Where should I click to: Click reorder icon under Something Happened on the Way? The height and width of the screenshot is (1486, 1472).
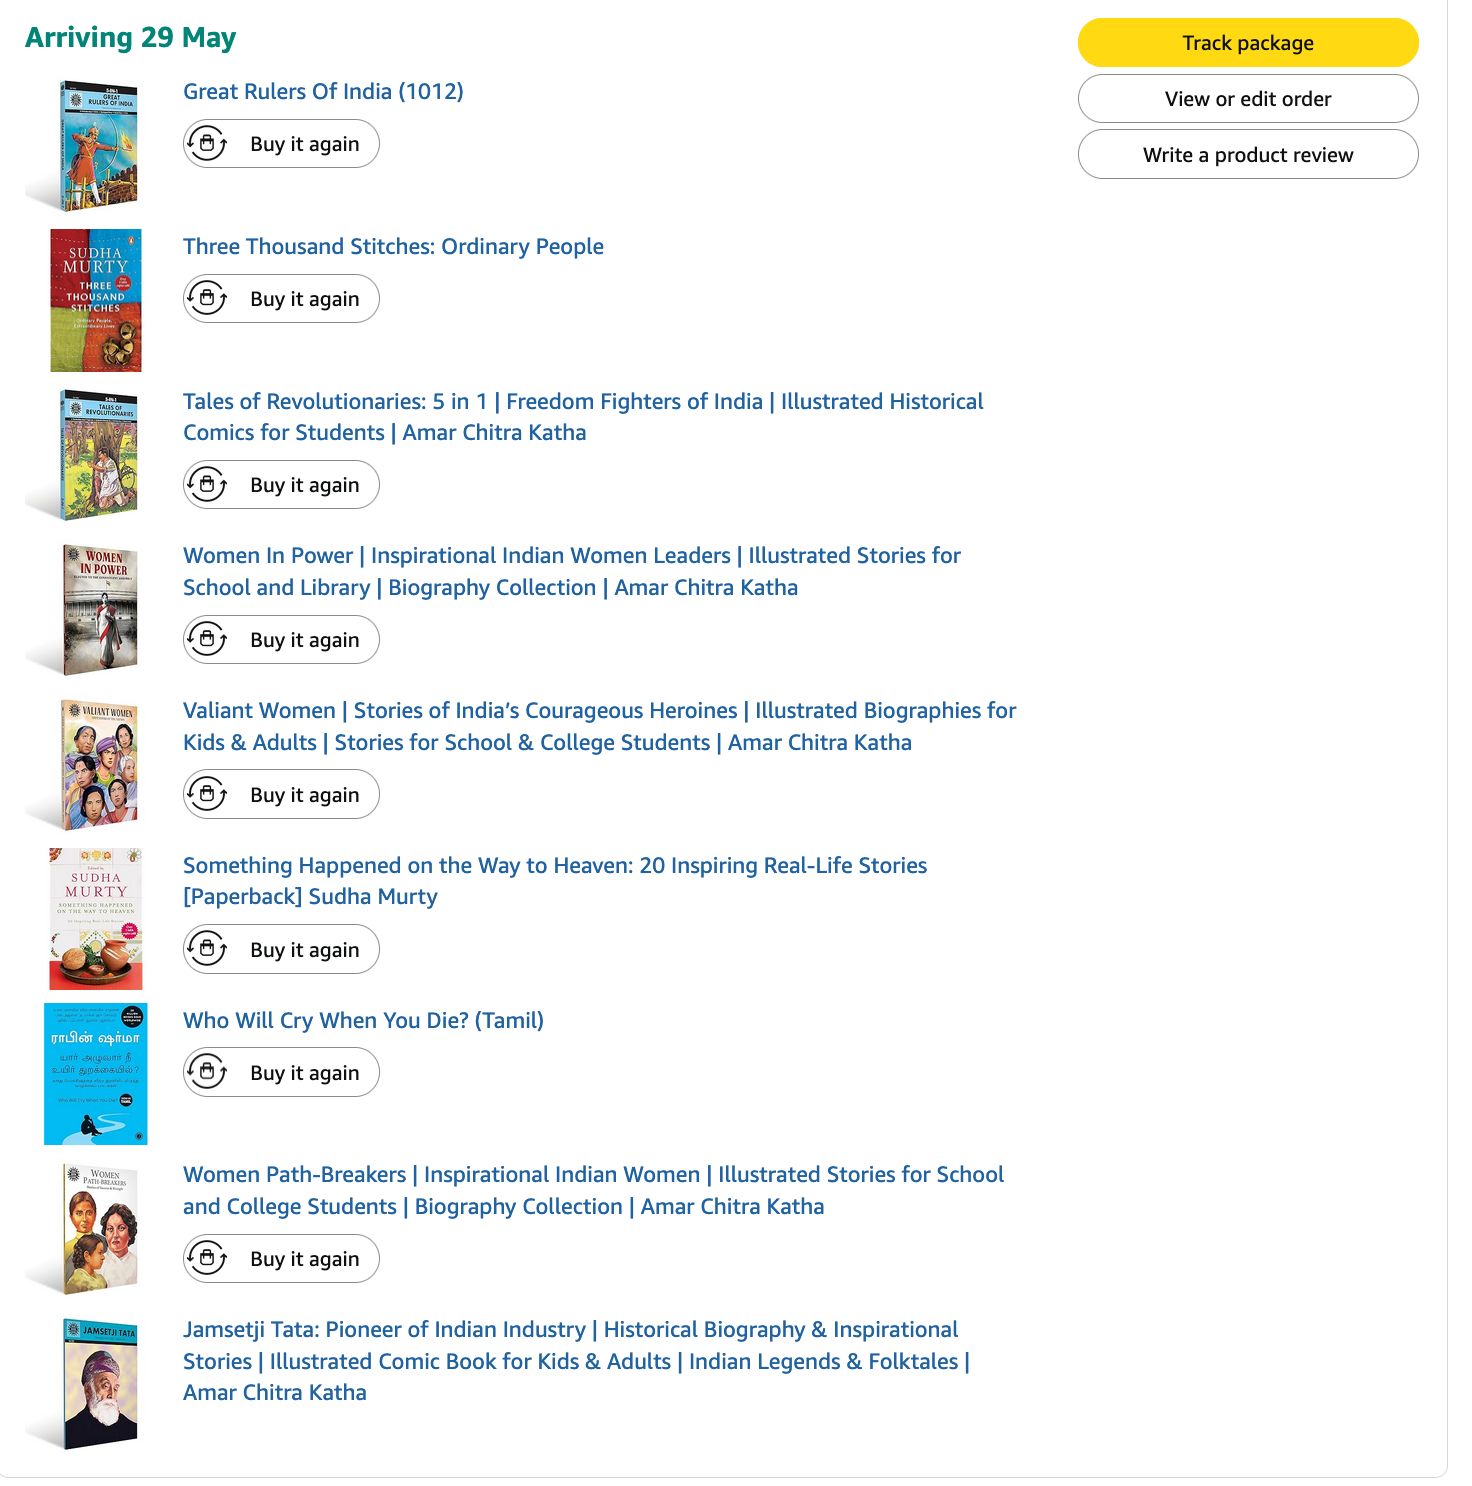pyautogui.click(x=207, y=950)
